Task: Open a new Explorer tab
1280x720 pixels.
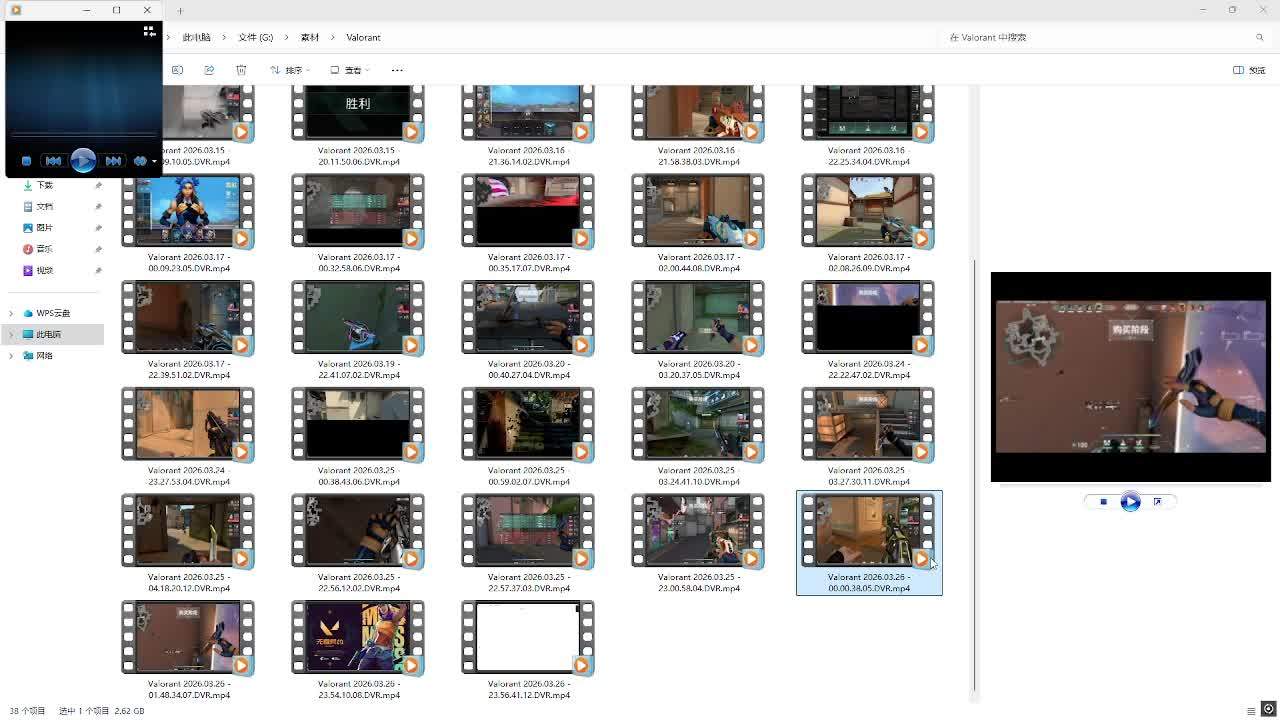Action: coord(180,10)
